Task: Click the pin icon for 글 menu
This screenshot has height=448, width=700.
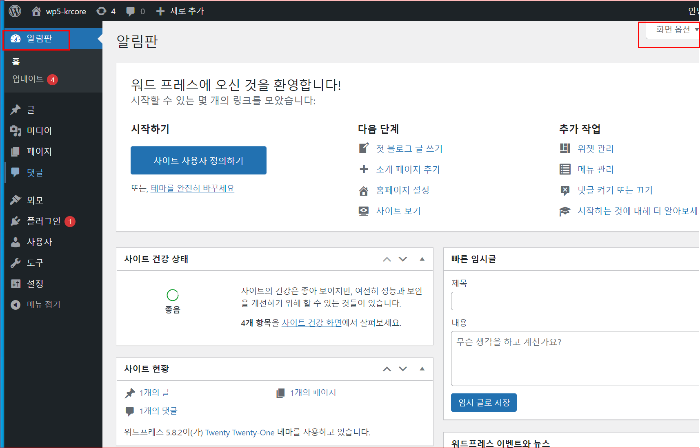Action: (16, 110)
